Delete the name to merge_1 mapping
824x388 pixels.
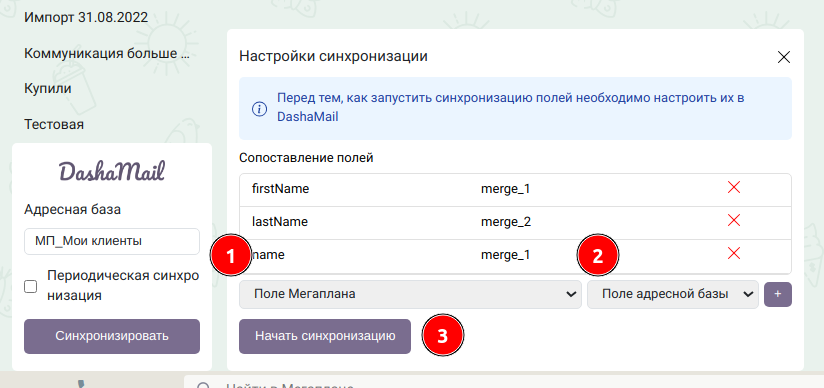coord(734,254)
